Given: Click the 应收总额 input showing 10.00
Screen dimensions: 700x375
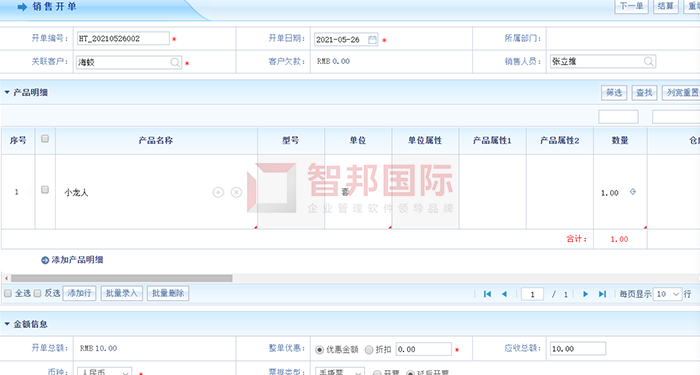Looking at the screenshot, I should click(578, 349).
